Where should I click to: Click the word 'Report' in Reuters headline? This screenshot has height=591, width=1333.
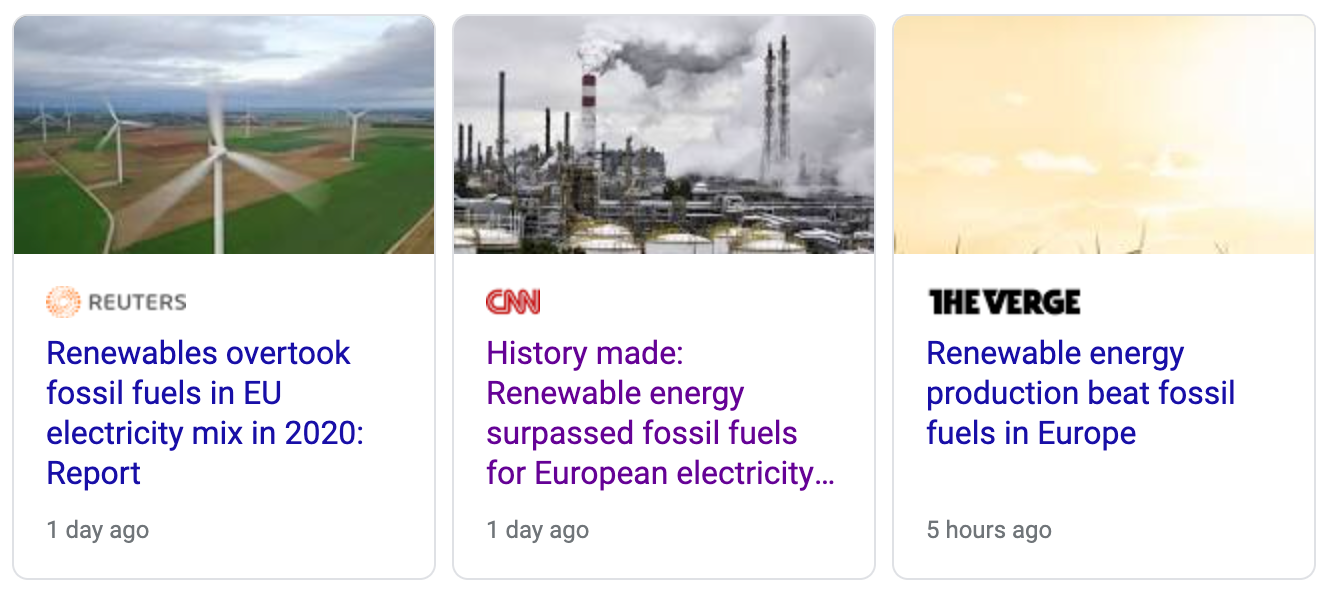[94, 473]
